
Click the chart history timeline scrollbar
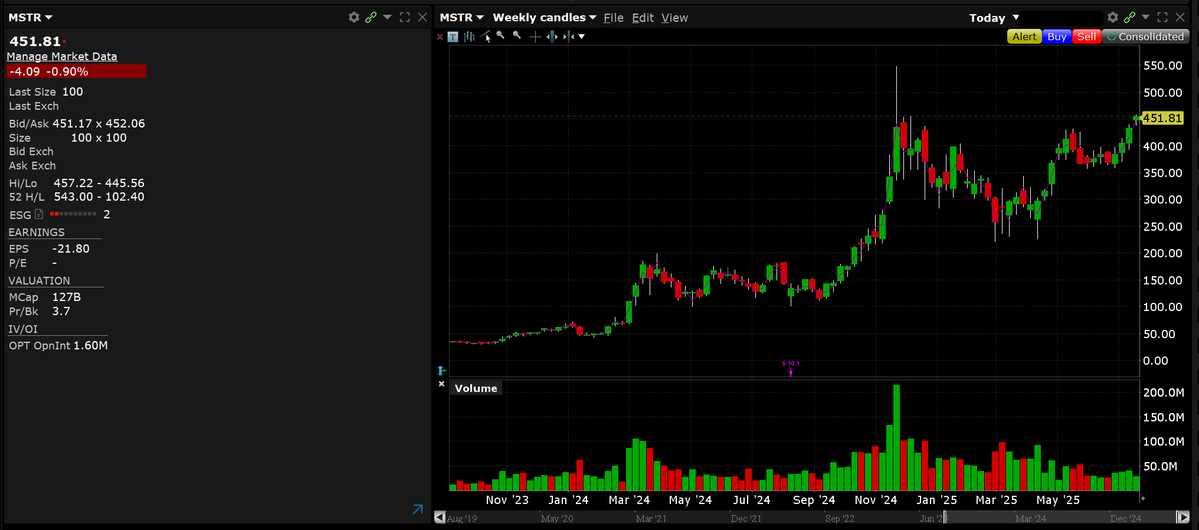[x=811, y=518]
